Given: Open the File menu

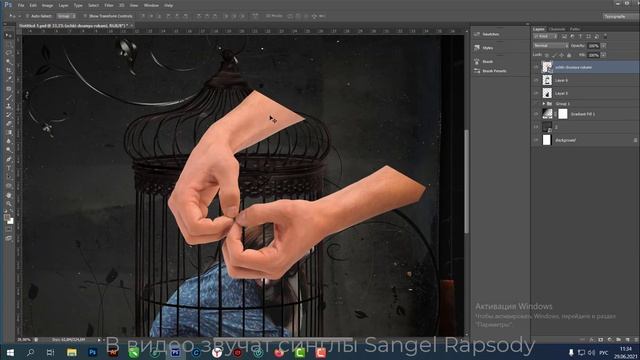Looking at the screenshot, I should pyautogui.click(x=21, y=5).
